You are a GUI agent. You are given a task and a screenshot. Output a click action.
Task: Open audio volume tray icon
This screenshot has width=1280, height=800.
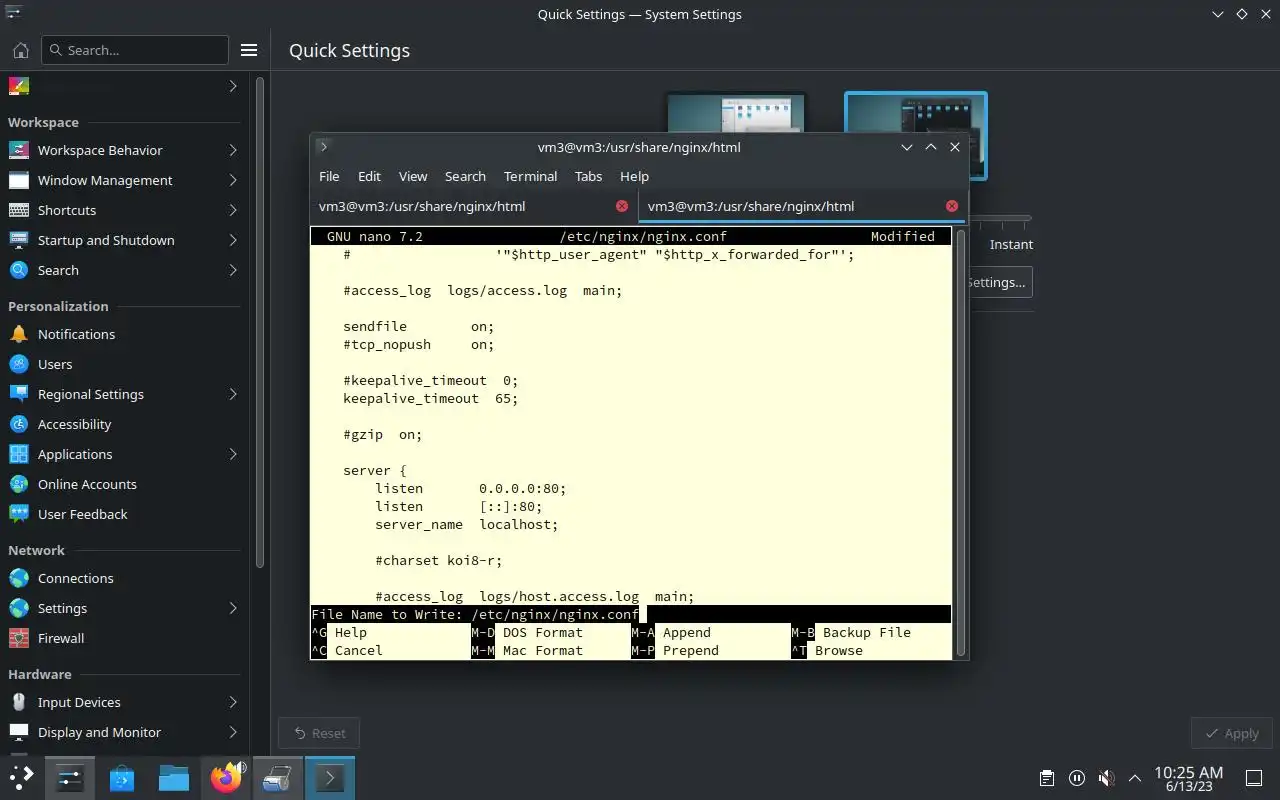[x=1106, y=778]
